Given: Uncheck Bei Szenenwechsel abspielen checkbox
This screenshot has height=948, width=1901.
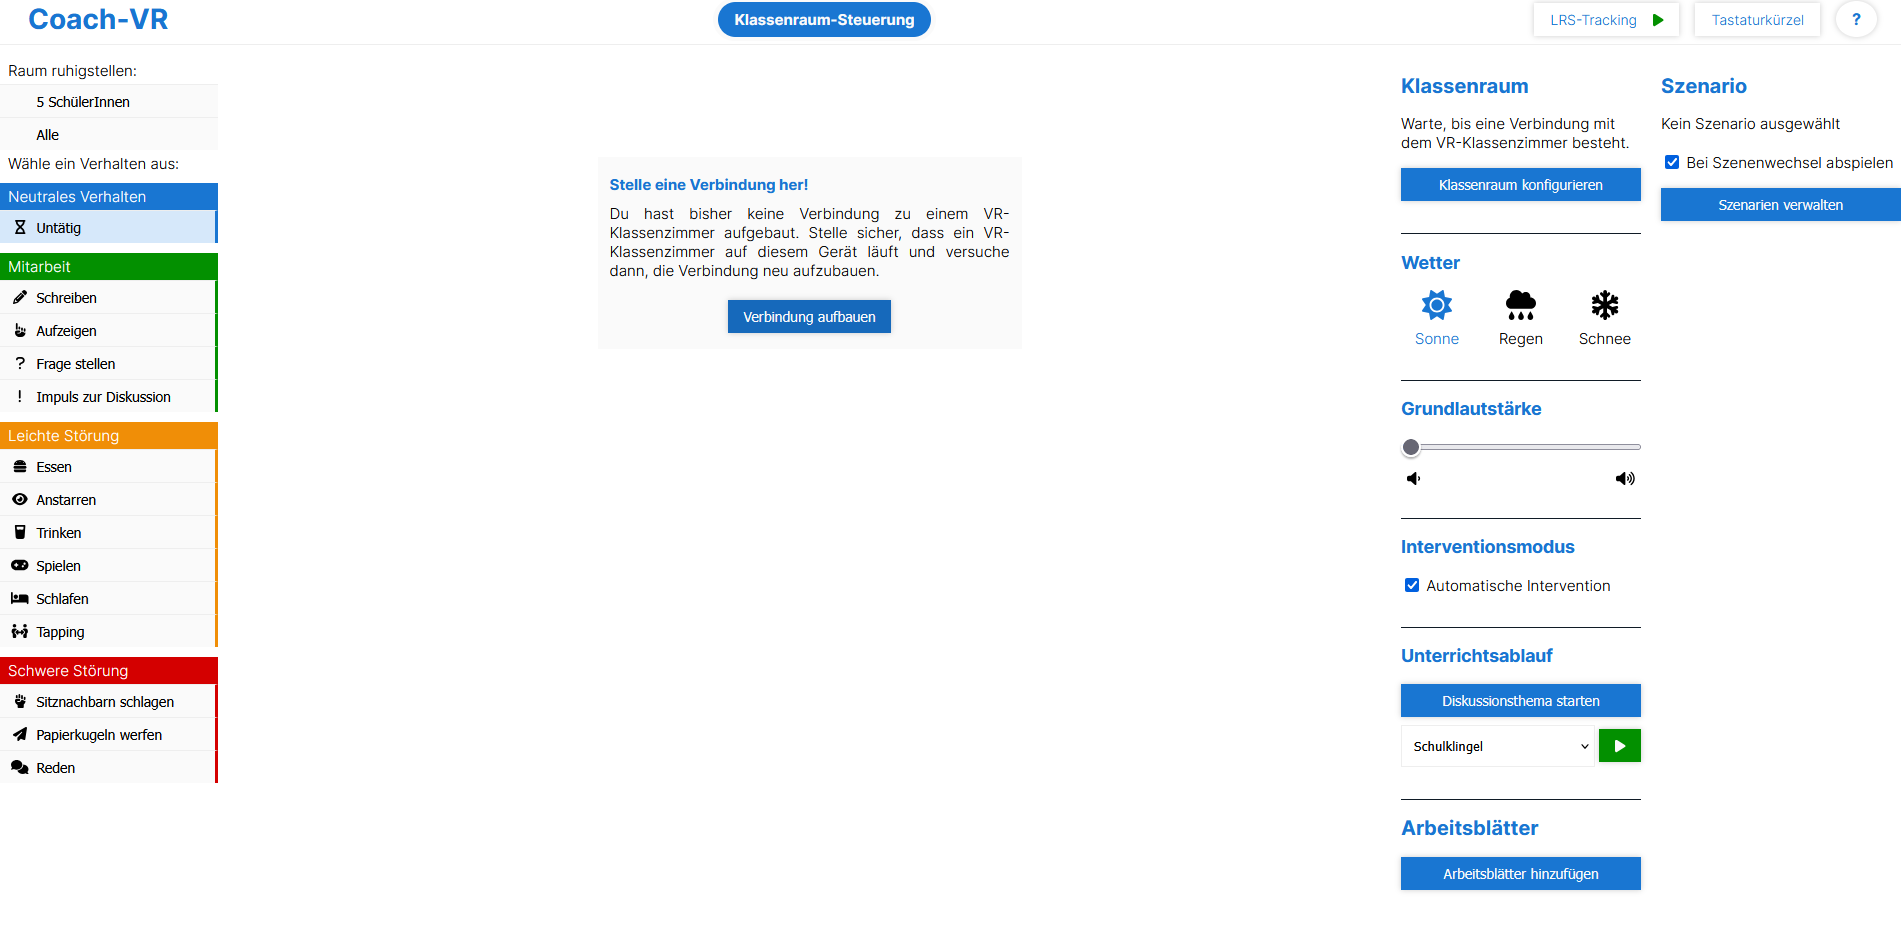Looking at the screenshot, I should (x=1672, y=162).
